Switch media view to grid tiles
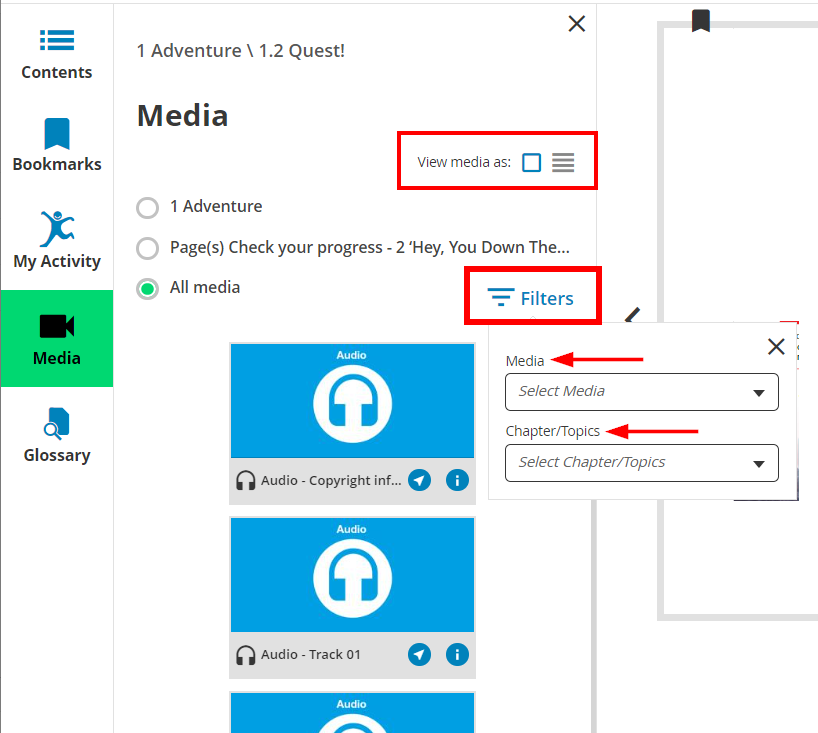818x733 pixels. click(532, 163)
